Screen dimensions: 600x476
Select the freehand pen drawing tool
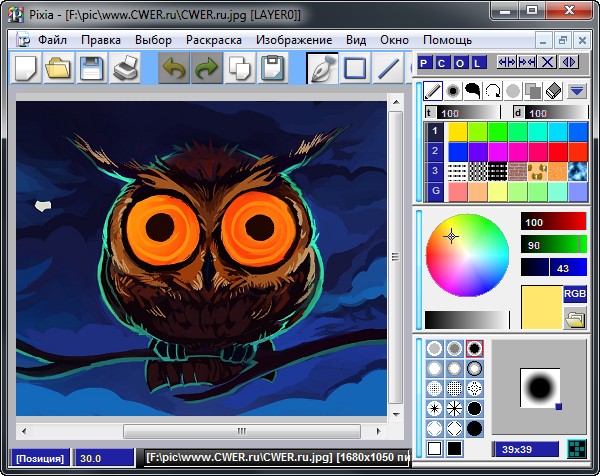(322, 68)
